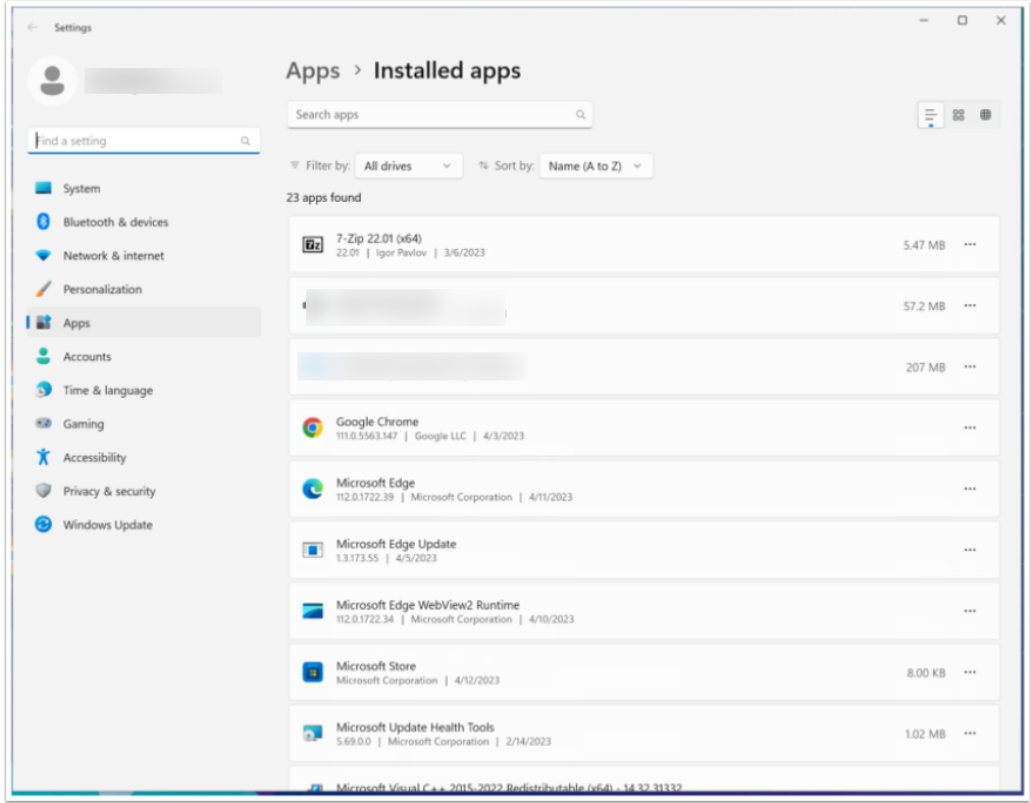Switch to grid view layout icon
Image resolution: width=1031 pixels, height=803 pixels.
tap(958, 115)
